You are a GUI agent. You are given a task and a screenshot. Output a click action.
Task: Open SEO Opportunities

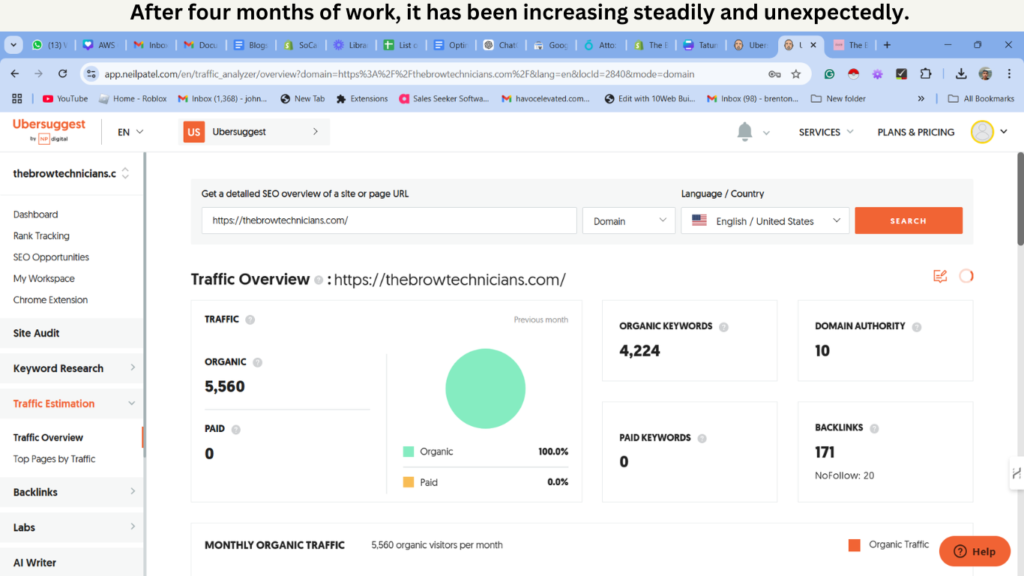click(51, 257)
